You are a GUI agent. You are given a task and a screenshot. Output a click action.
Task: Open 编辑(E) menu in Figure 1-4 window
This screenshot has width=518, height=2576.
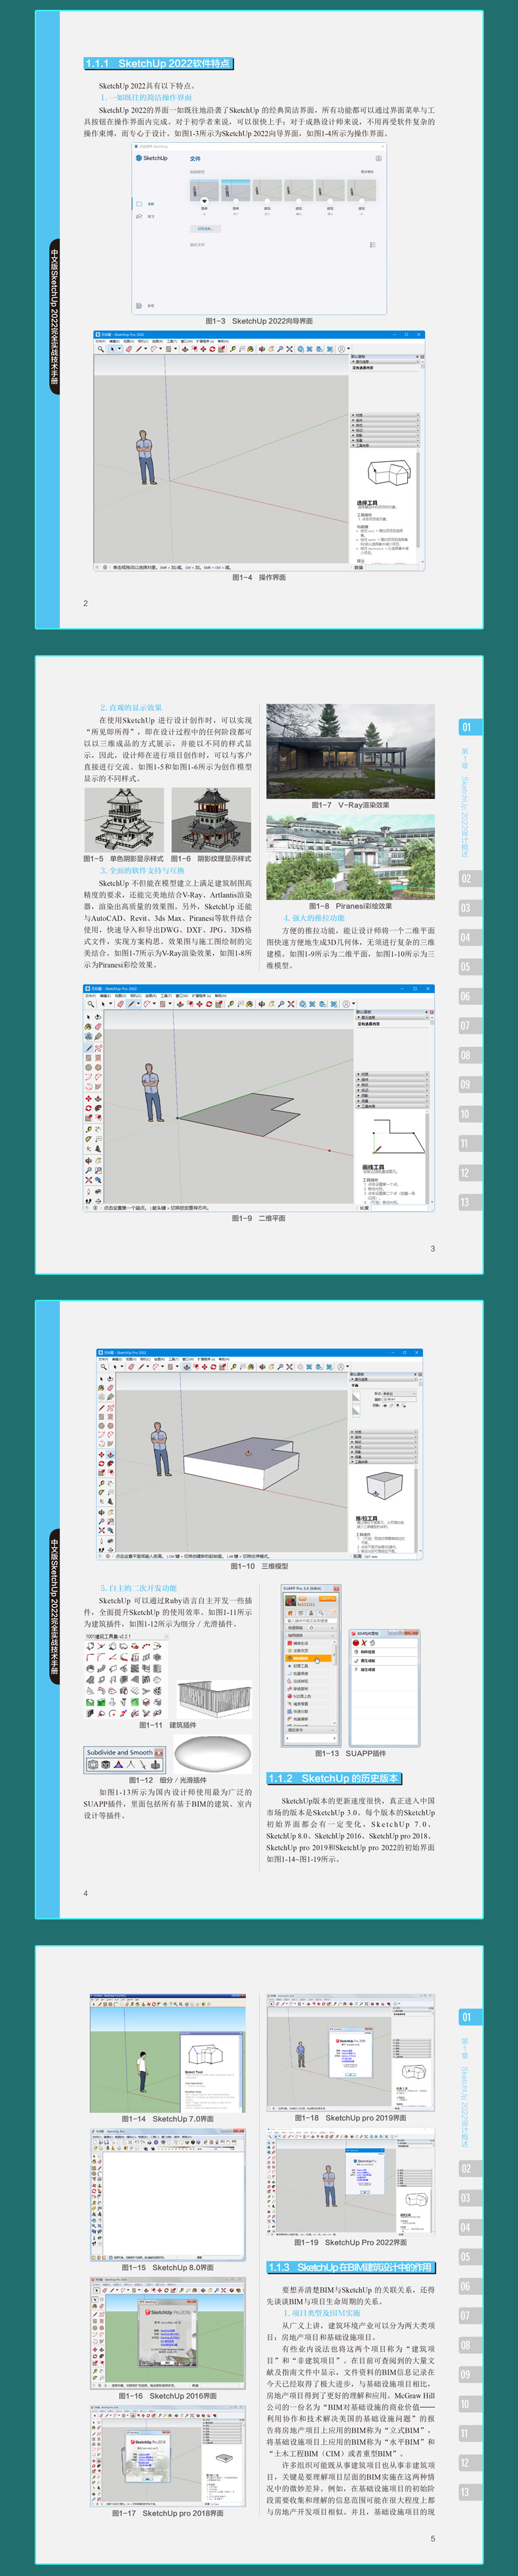pyautogui.click(x=115, y=341)
